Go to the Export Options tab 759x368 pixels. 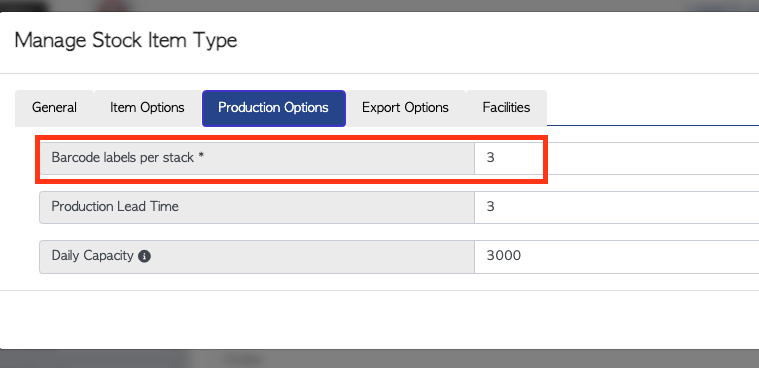coord(405,107)
